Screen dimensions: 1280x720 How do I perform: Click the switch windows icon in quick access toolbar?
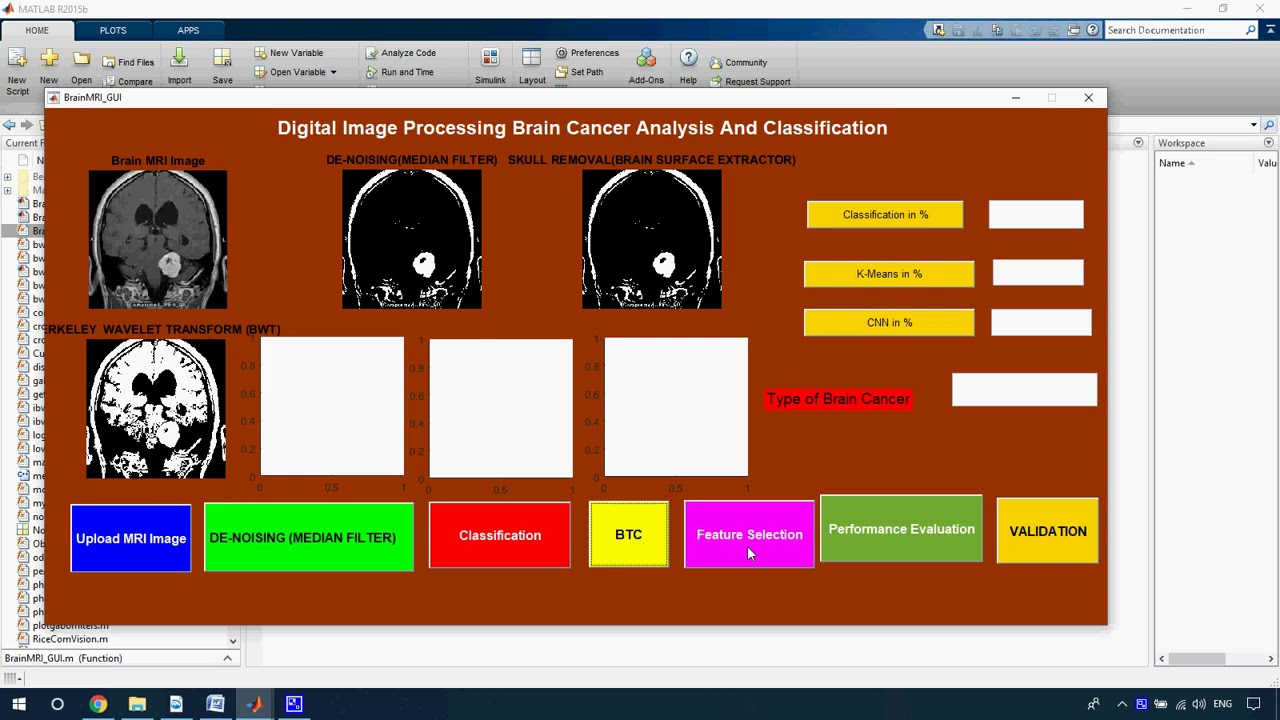point(1073,30)
